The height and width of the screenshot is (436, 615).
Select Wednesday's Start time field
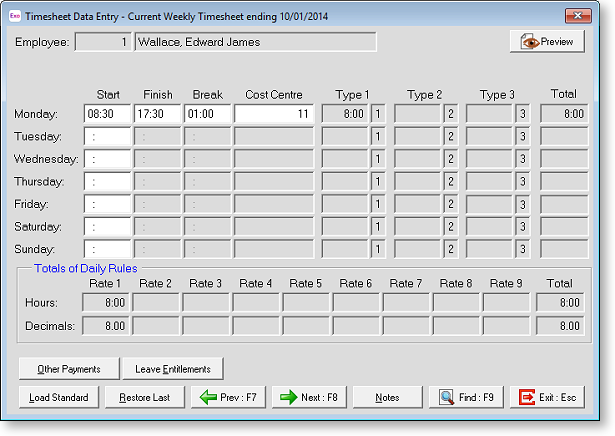tap(107, 159)
